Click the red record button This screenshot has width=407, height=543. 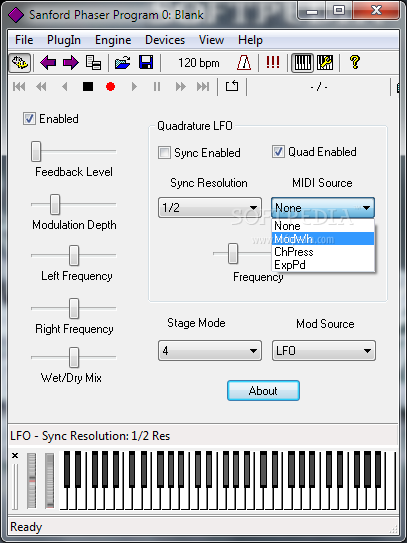coord(110,87)
